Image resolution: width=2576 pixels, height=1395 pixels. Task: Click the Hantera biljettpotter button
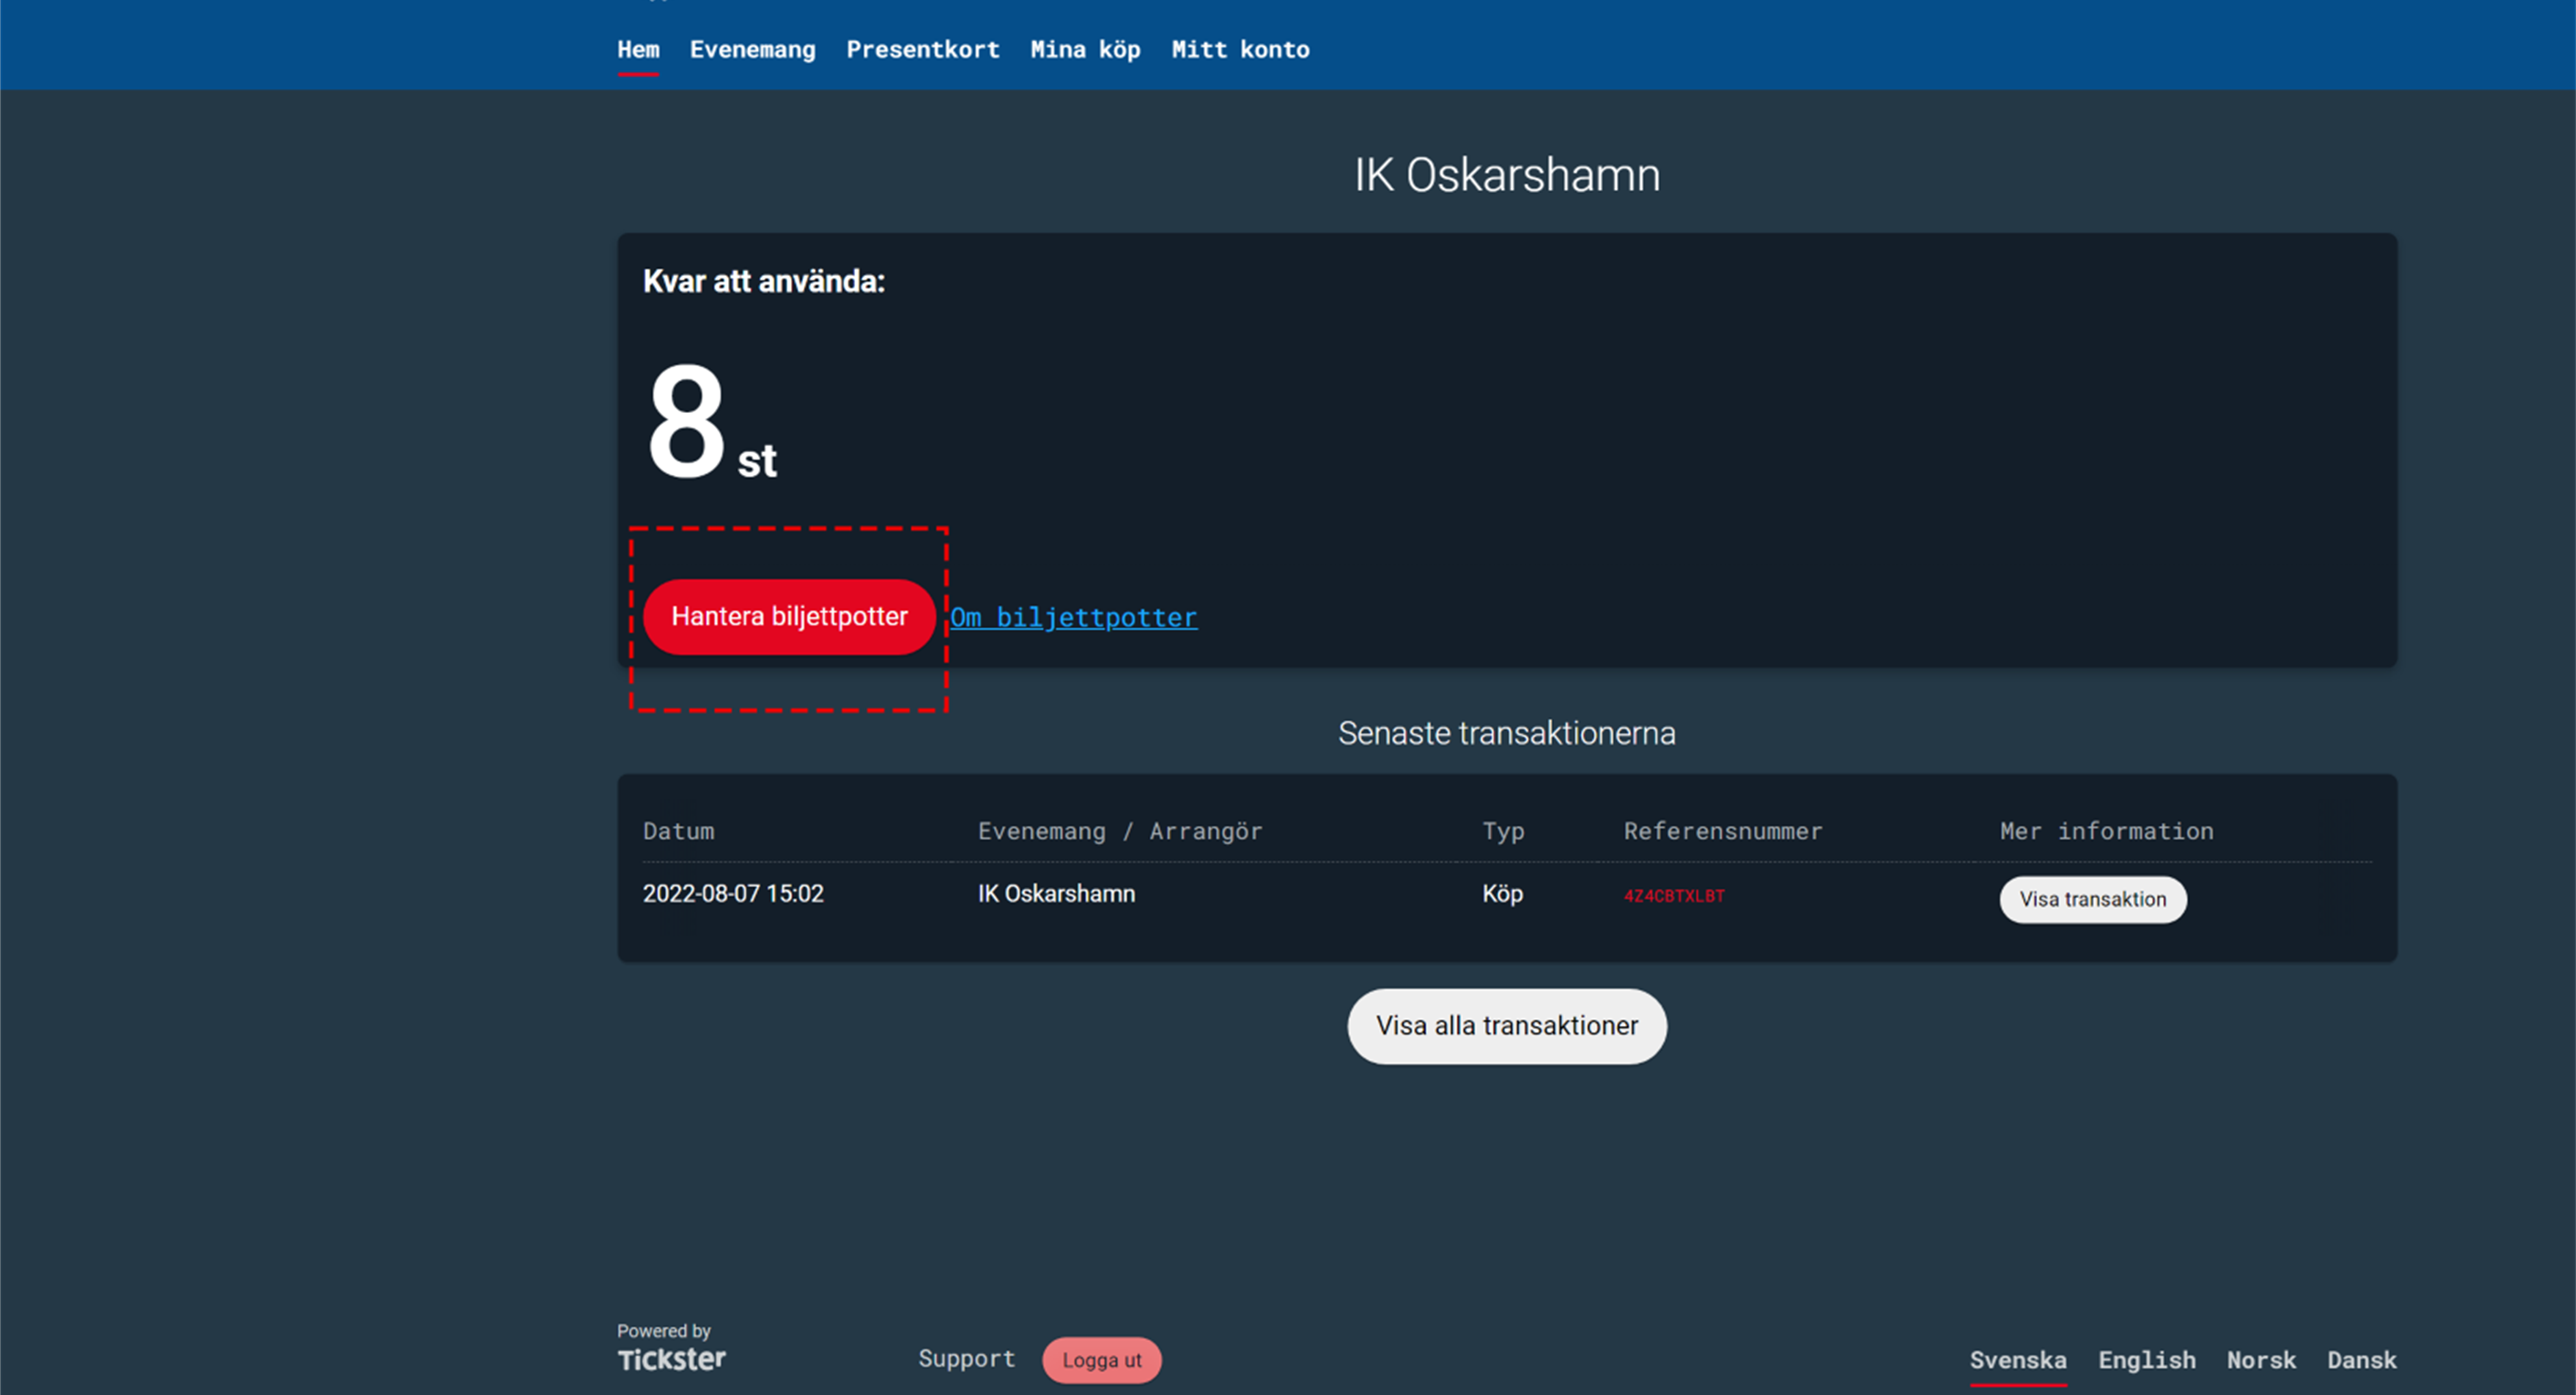789,617
